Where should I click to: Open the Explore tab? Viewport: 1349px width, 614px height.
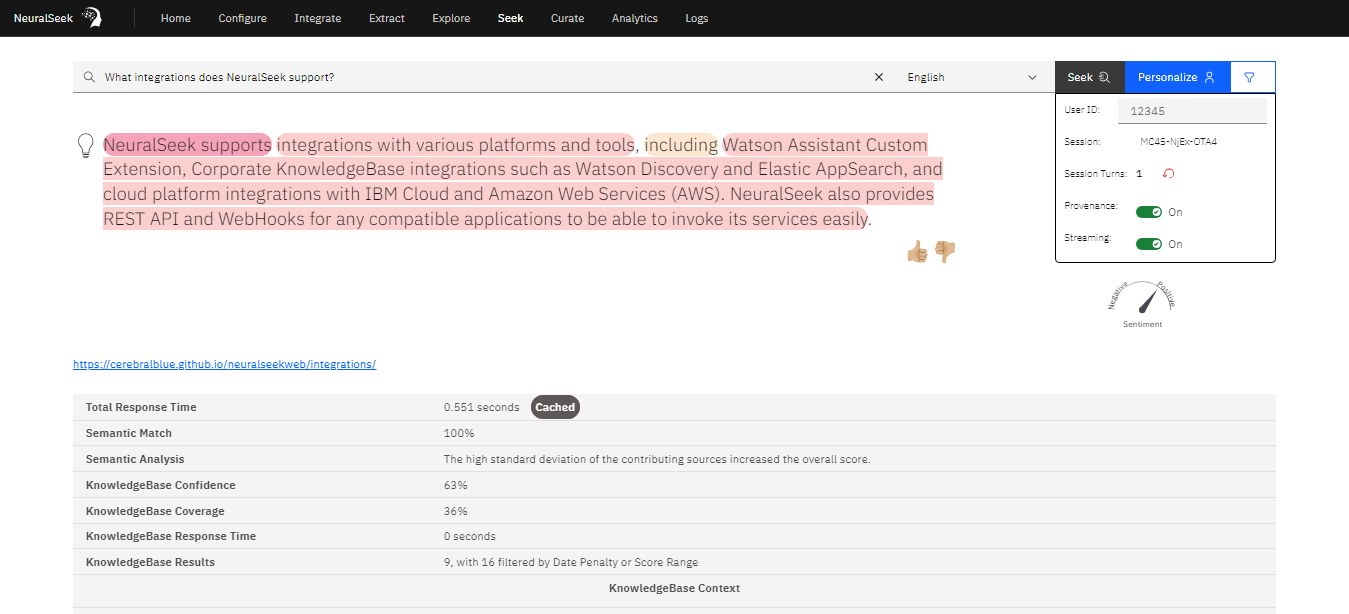click(x=451, y=18)
